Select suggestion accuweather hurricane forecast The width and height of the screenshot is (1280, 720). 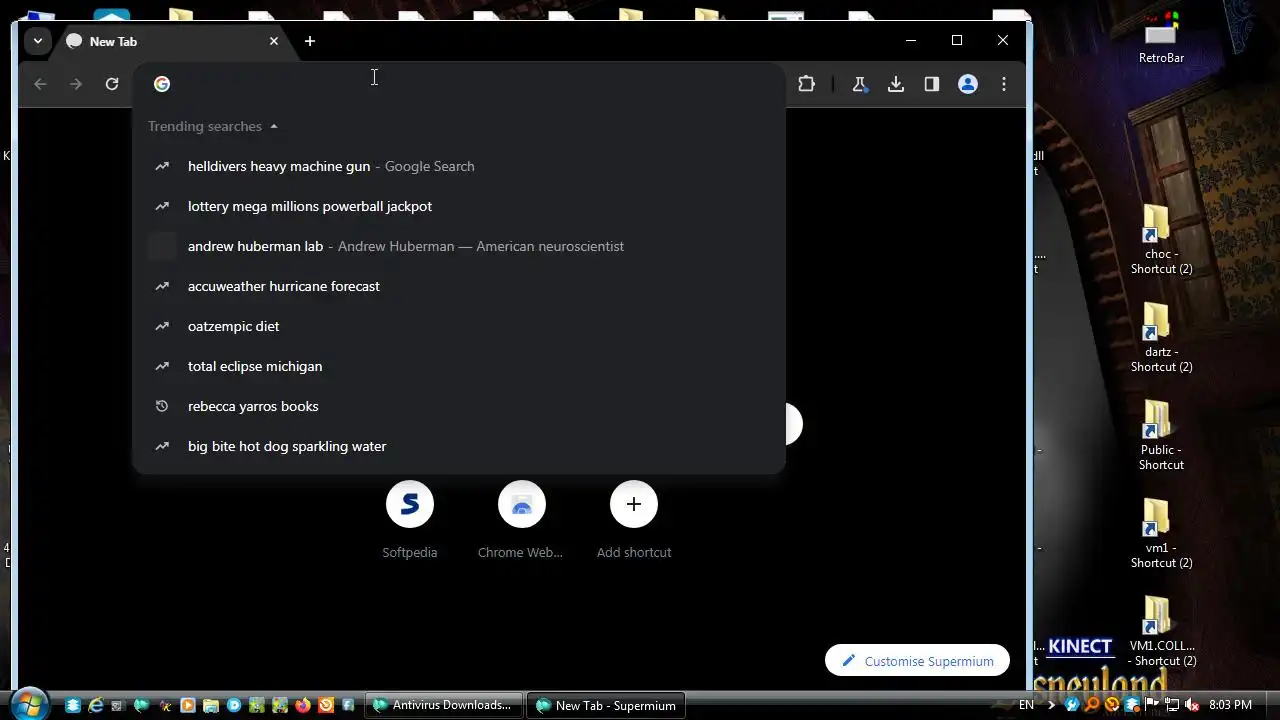coord(459,286)
